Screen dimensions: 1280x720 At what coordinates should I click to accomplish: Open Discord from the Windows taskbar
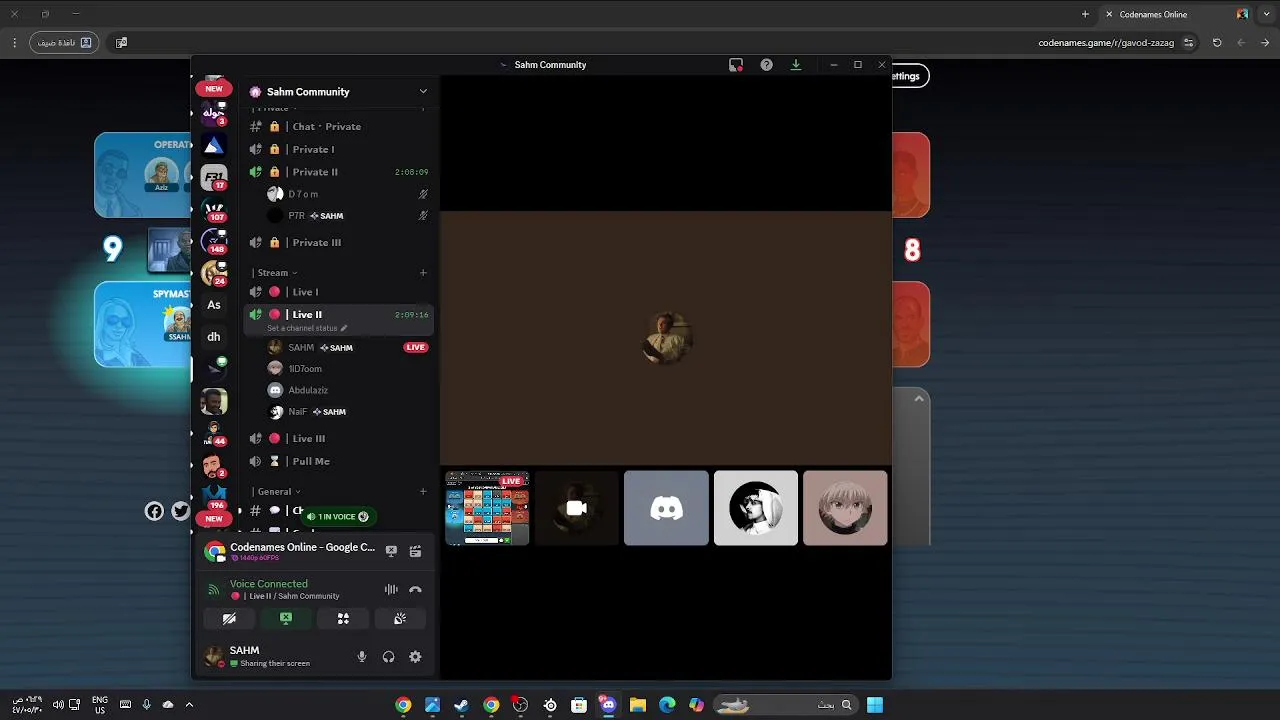608,705
